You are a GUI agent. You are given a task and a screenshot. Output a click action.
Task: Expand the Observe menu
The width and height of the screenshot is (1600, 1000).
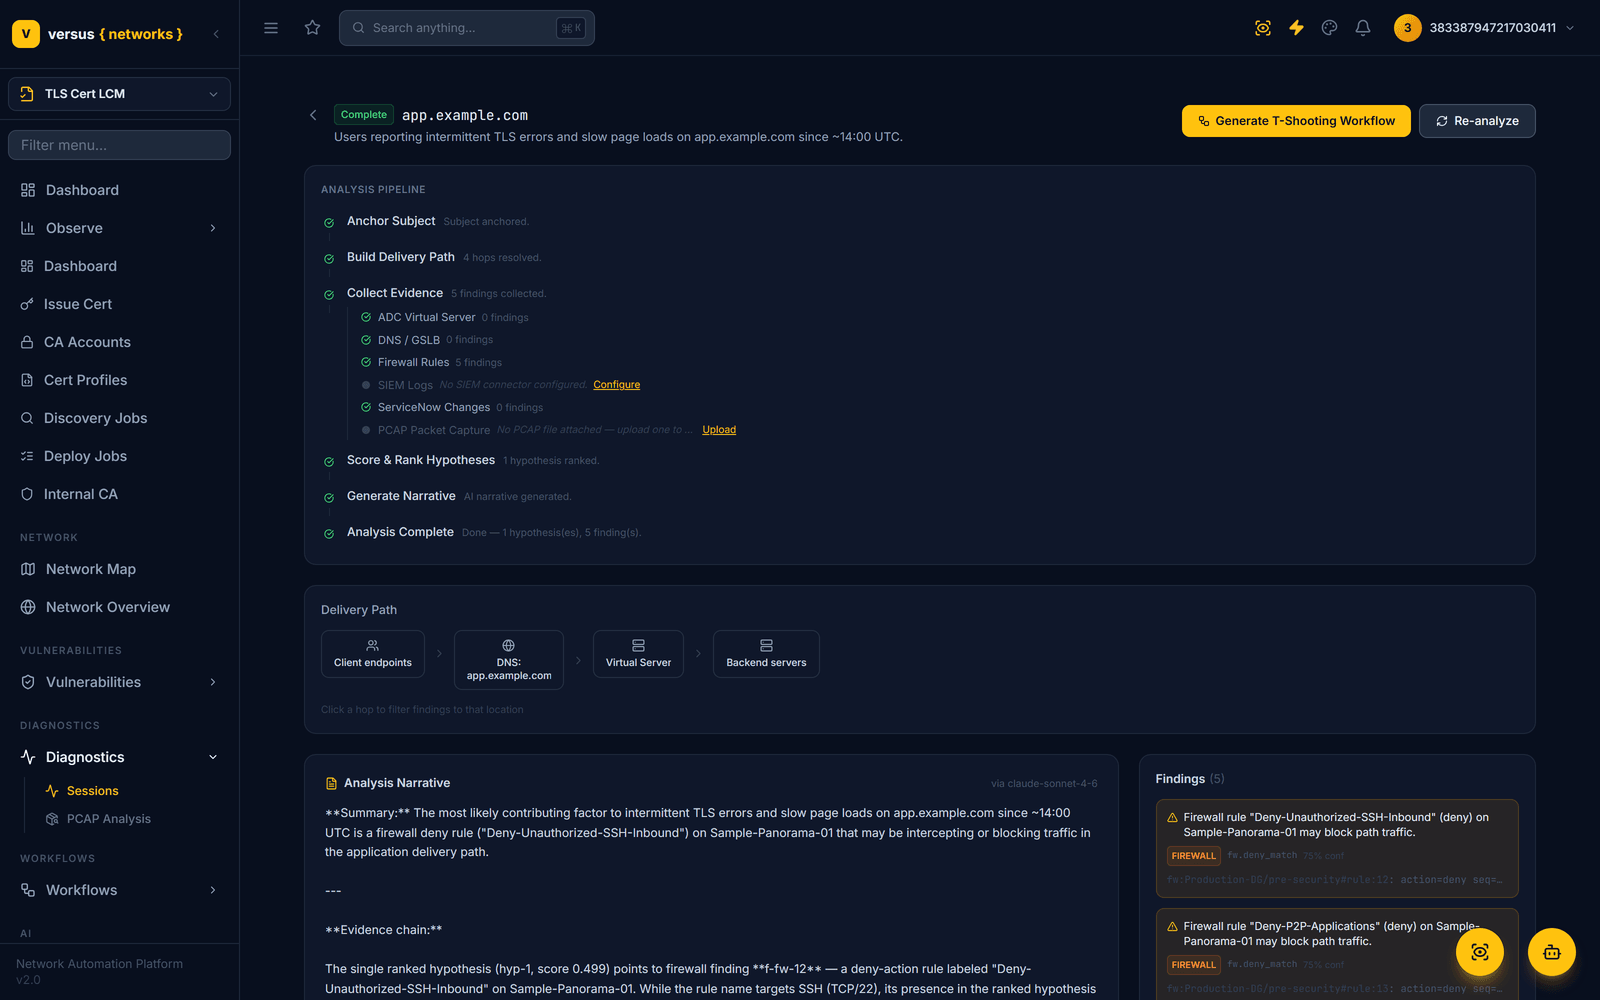pos(119,228)
